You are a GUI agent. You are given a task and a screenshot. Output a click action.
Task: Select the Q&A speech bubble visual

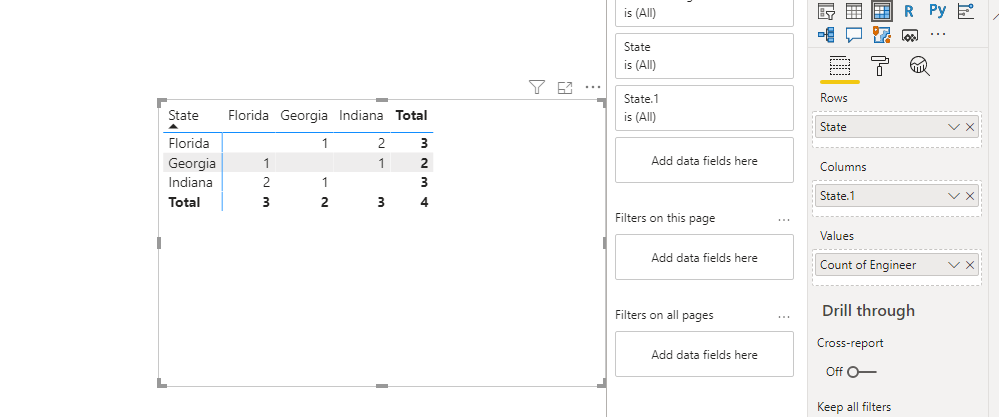coord(854,34)
